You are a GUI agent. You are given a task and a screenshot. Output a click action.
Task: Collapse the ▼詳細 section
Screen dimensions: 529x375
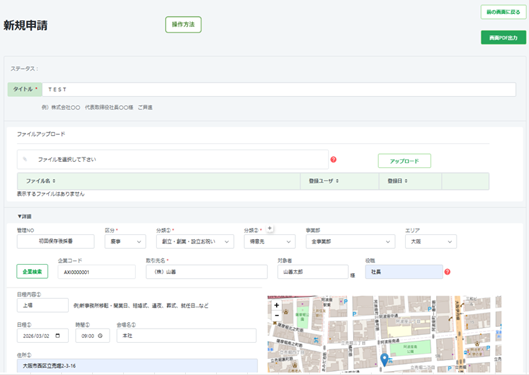tap(24, 216)
